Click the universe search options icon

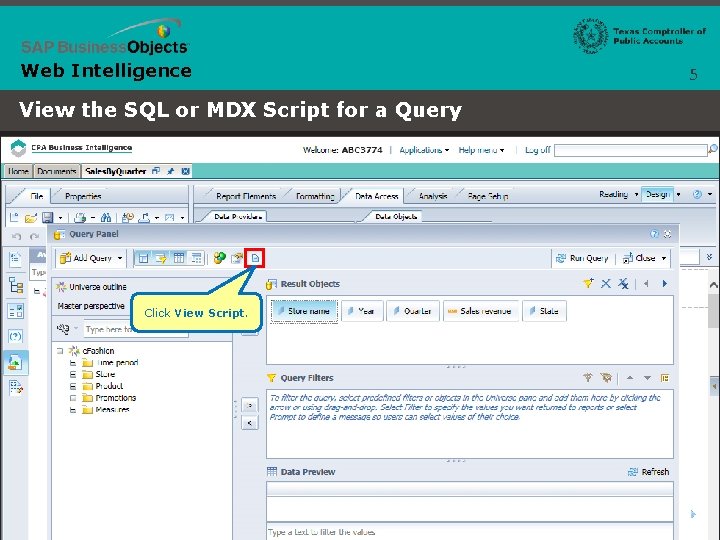[x=63, y=329]
